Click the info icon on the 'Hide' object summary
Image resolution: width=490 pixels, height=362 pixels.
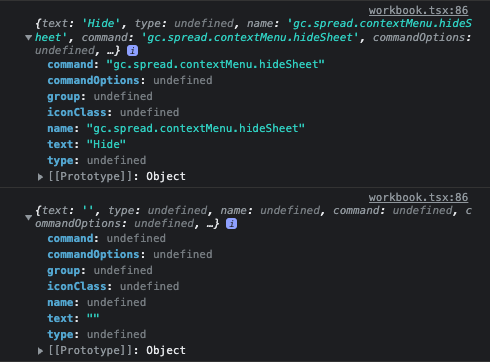[132, 51]
